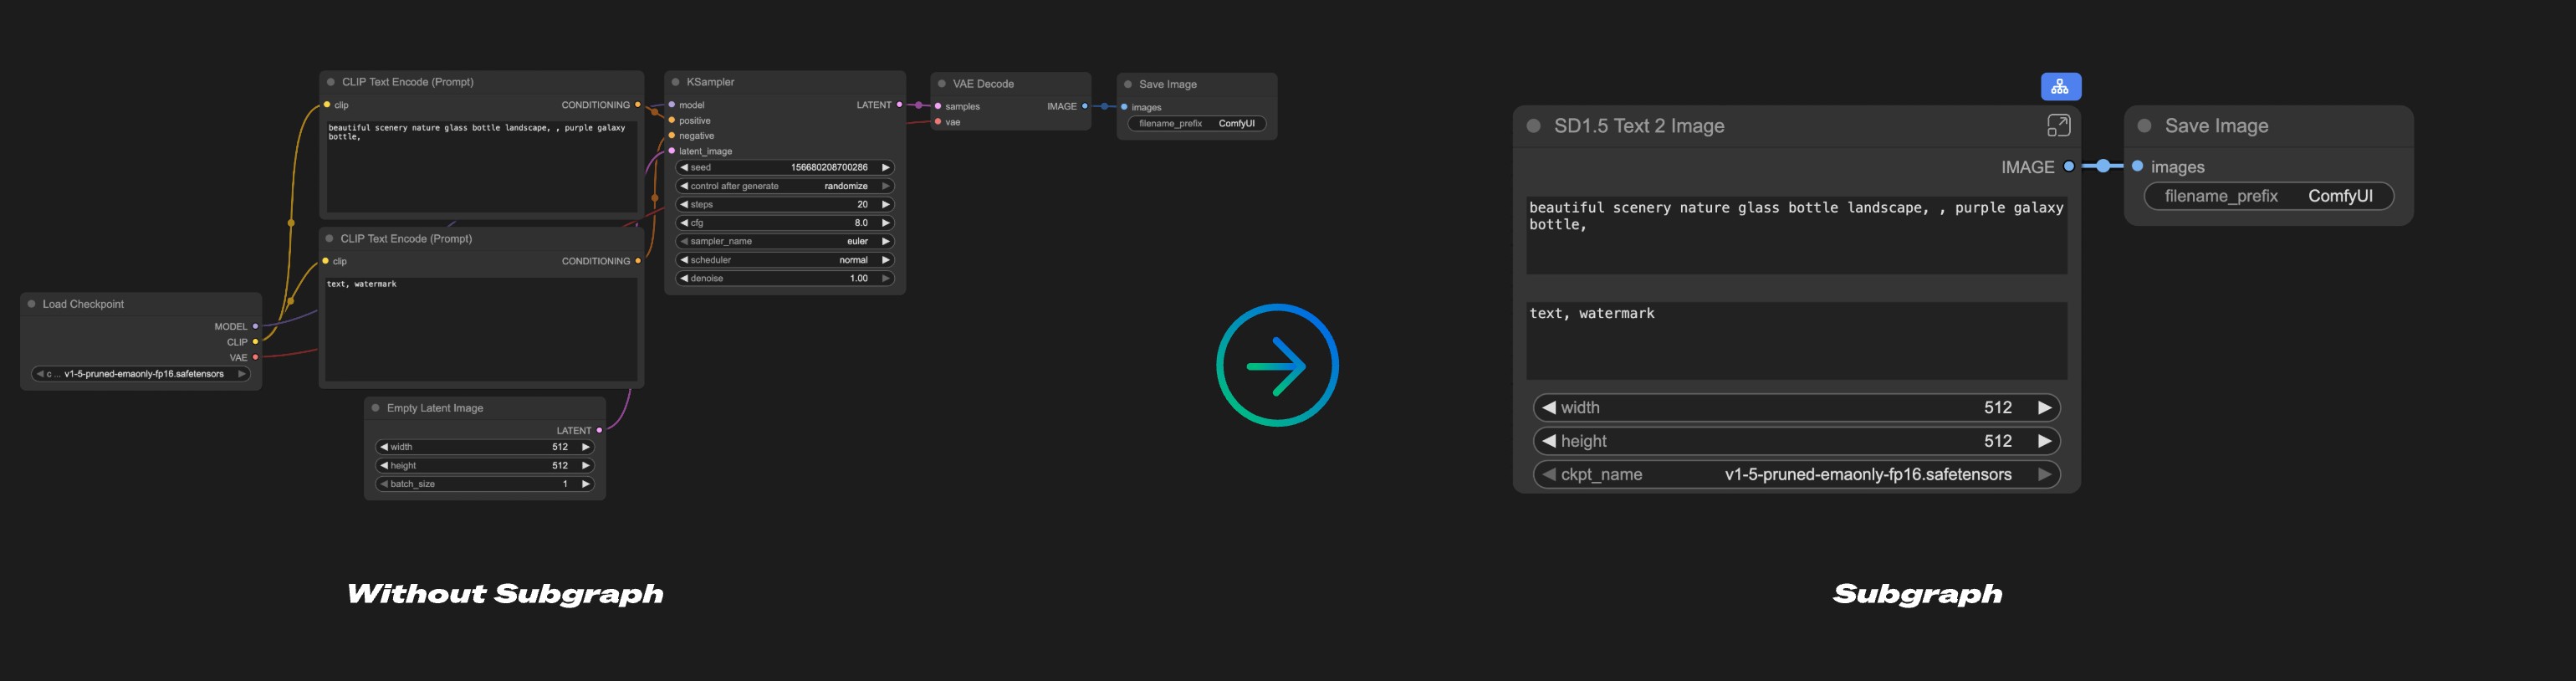Open the sampler_name euler dropdown
Image resolution: width=2576 pixels, height=681 pixels.
click(784, 241)
